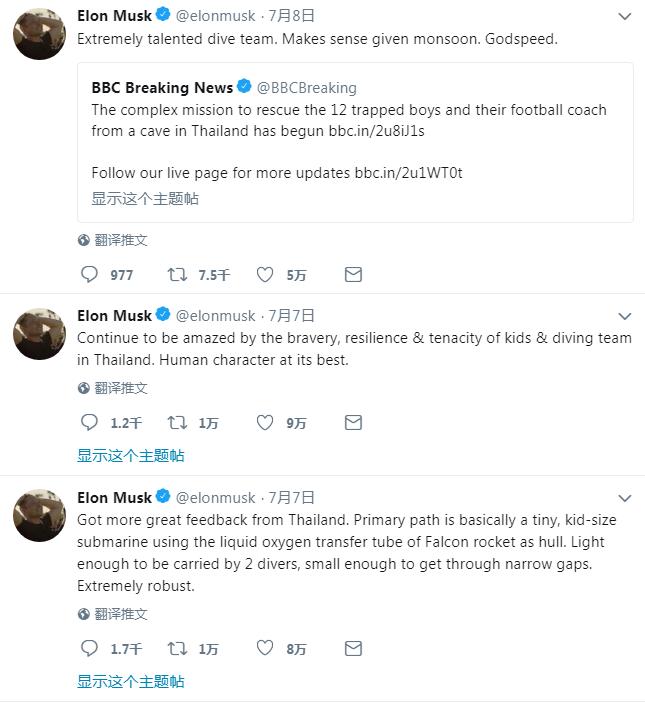Reply to the July 8 dive team tweet
The width and height of the screenshot is (645, 706).
point(89,274)
